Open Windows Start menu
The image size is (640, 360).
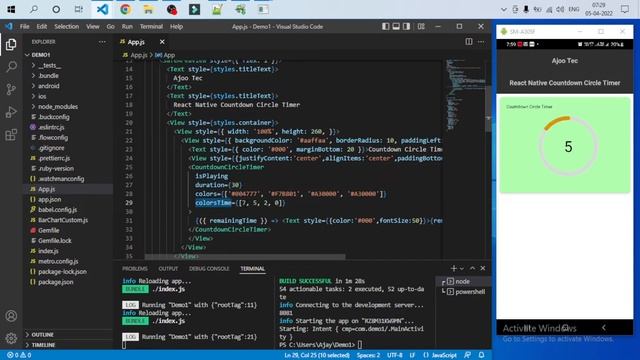point(11,9)
